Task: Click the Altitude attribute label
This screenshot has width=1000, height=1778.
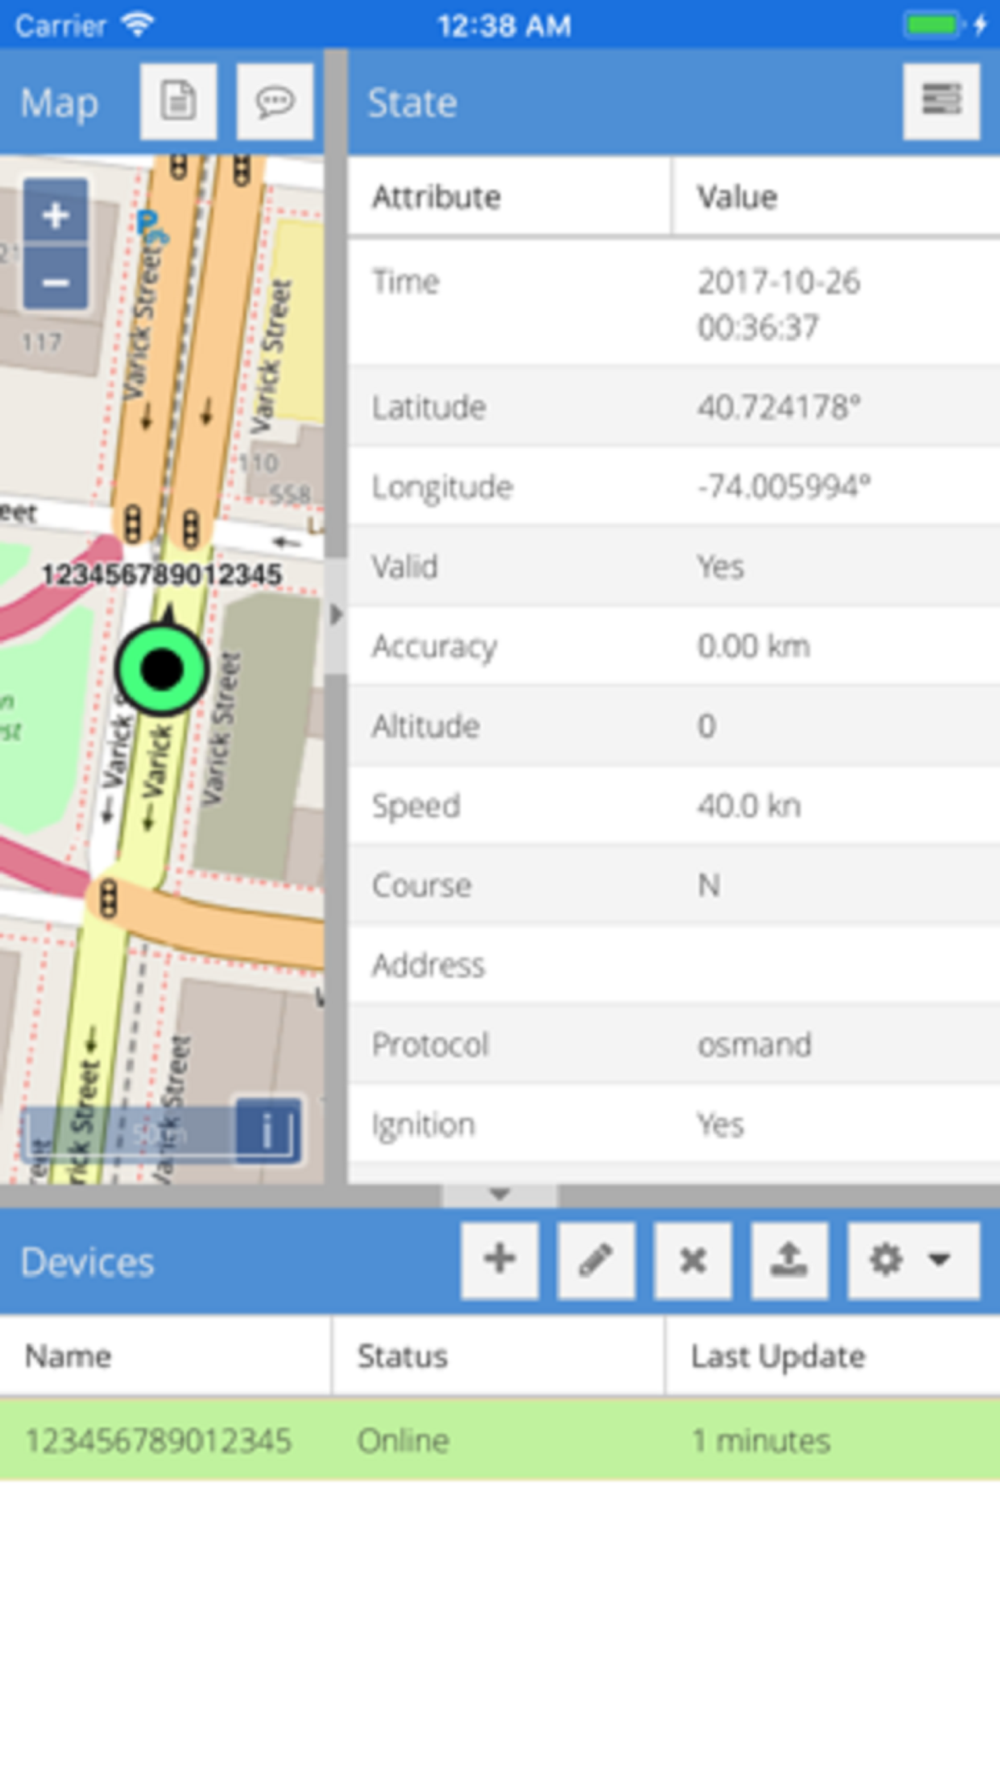Action: click(x=425, y=726)
